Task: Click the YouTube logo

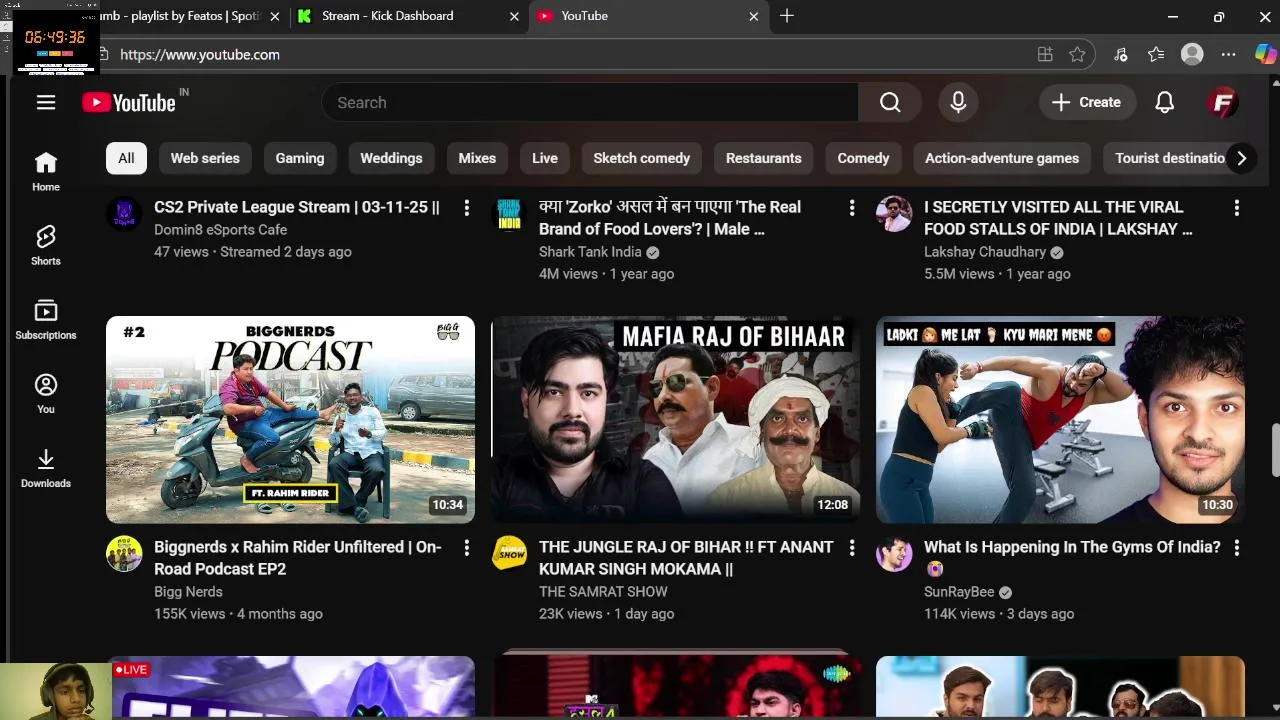Action: tap(129, 102)
